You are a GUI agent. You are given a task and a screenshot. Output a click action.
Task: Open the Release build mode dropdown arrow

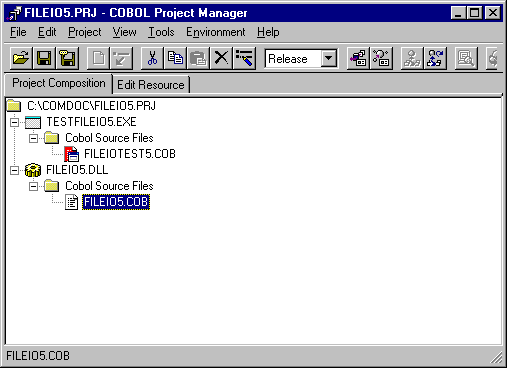point(329,59)
